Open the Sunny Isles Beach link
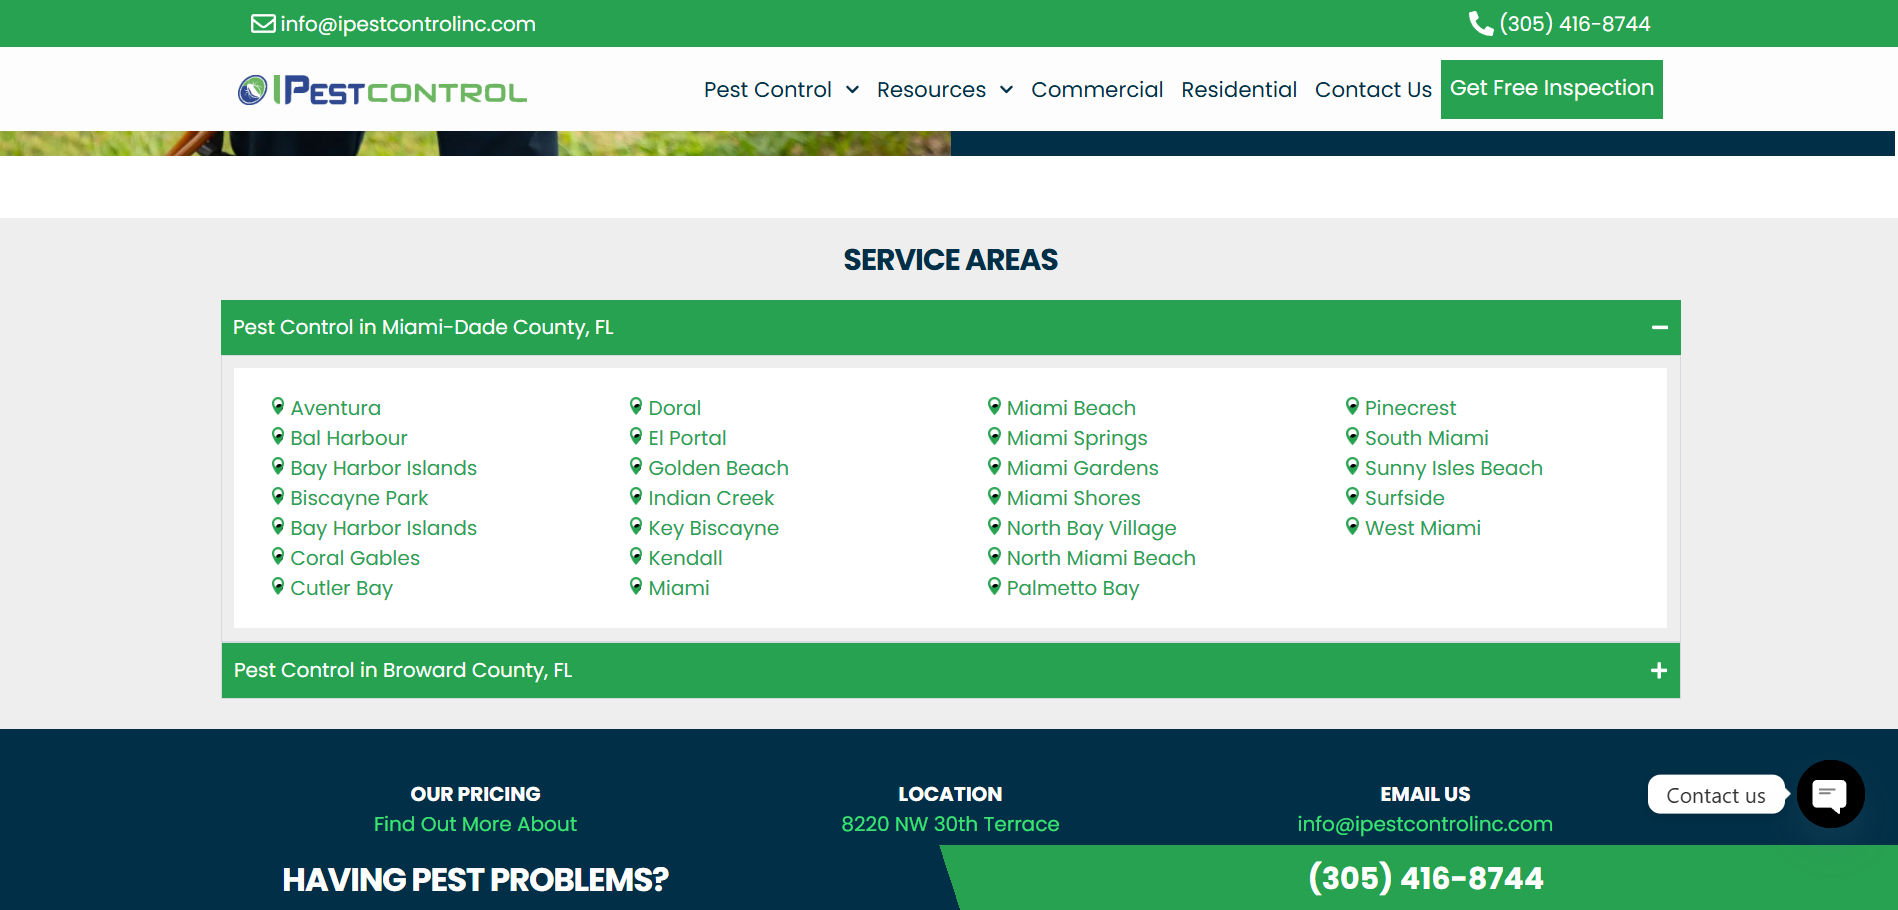This screenshot has width=1898, height=910. pos(1453,468)
